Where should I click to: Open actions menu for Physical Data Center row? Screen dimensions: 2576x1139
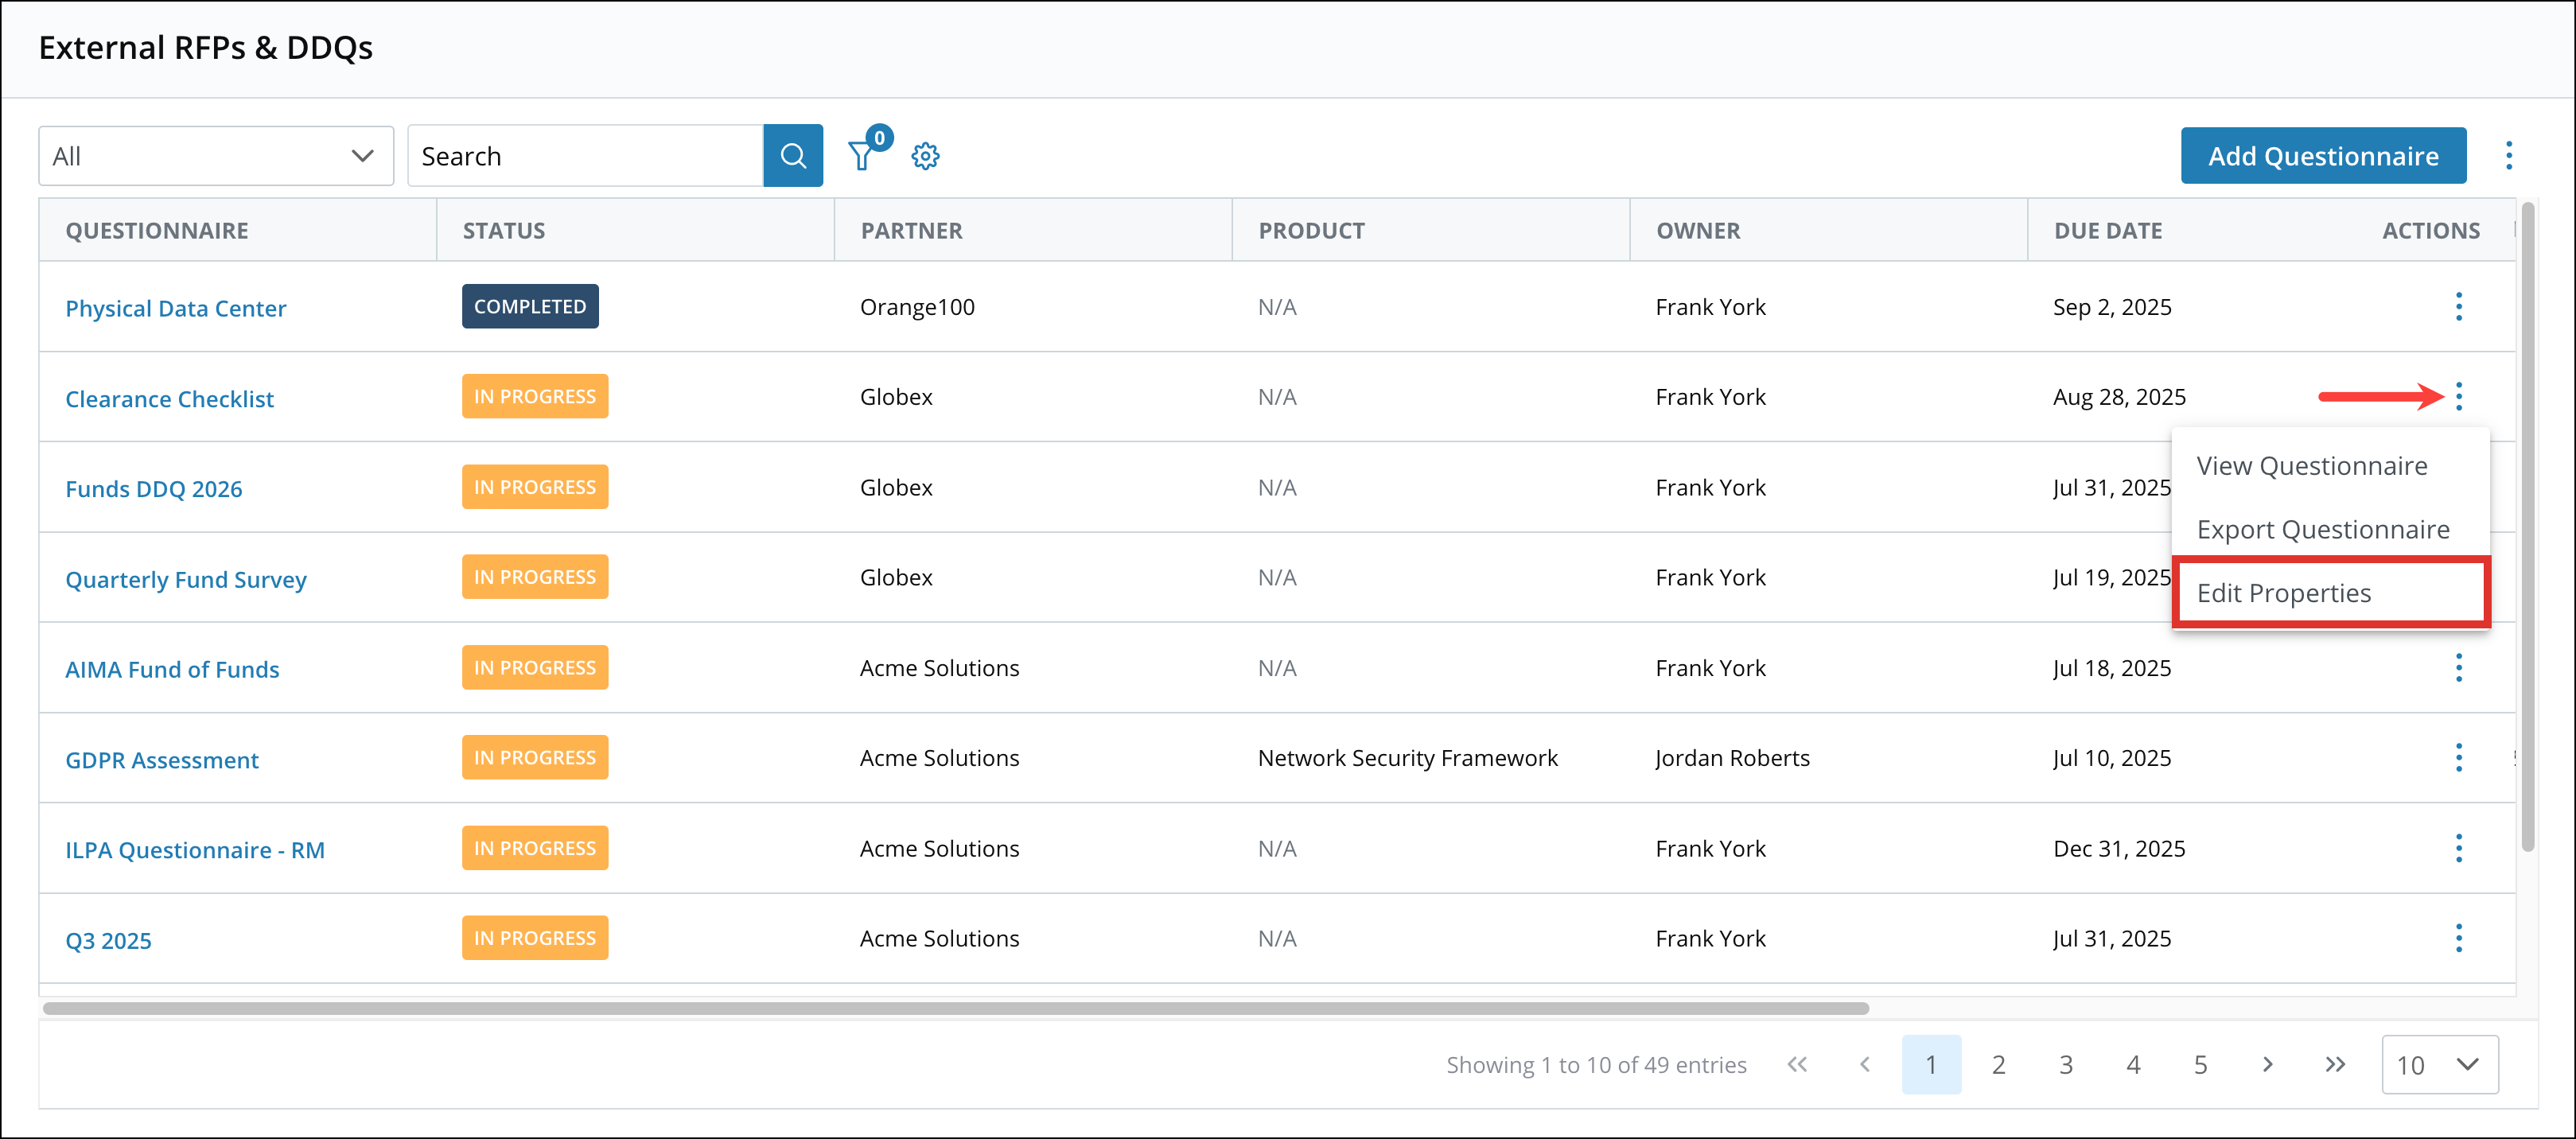point(2459,307)
